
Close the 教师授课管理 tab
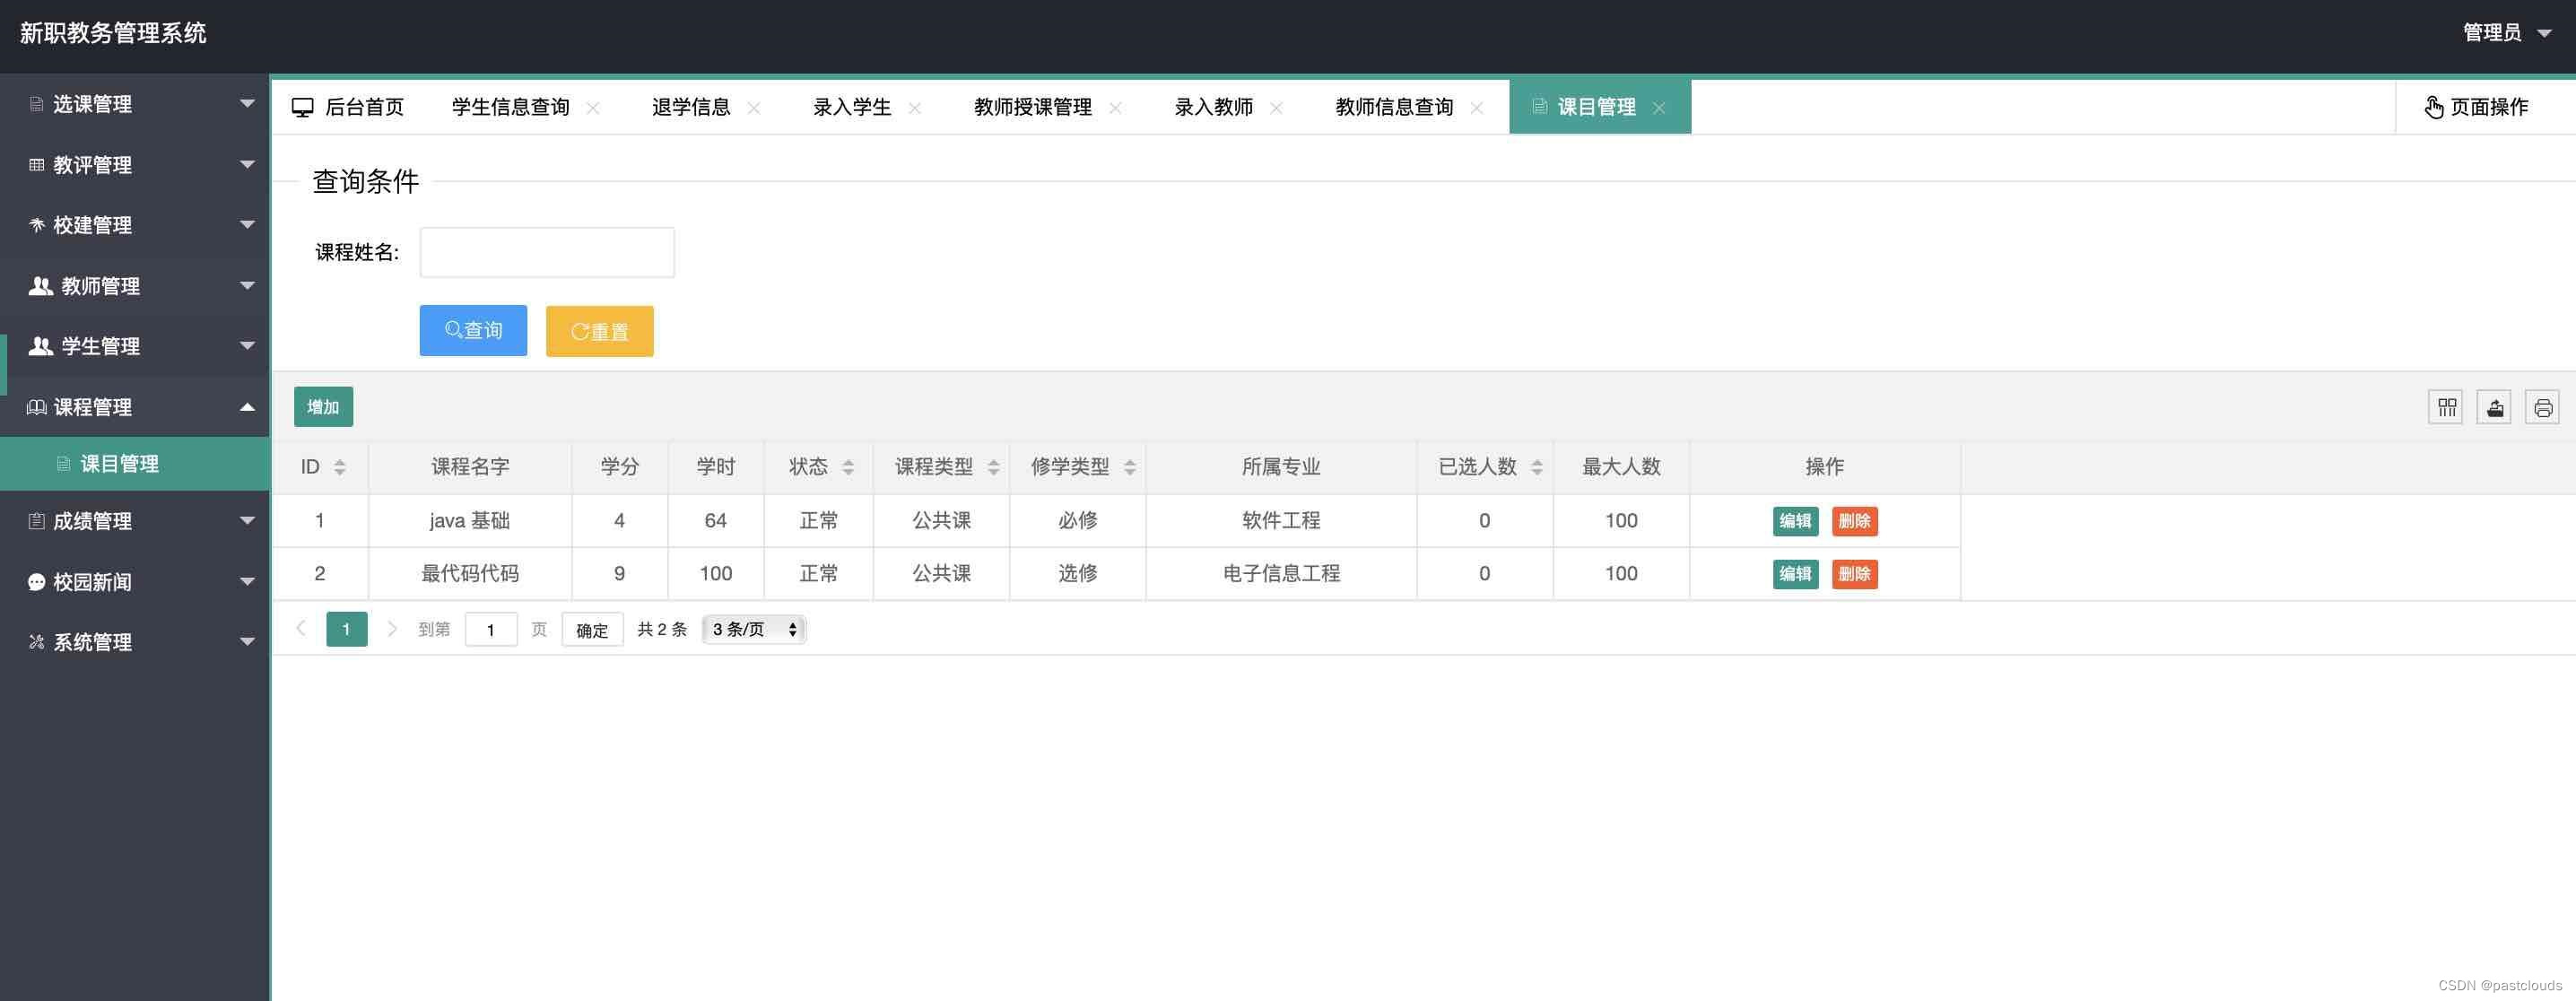pyautogui.click(x=1116, y=108)
